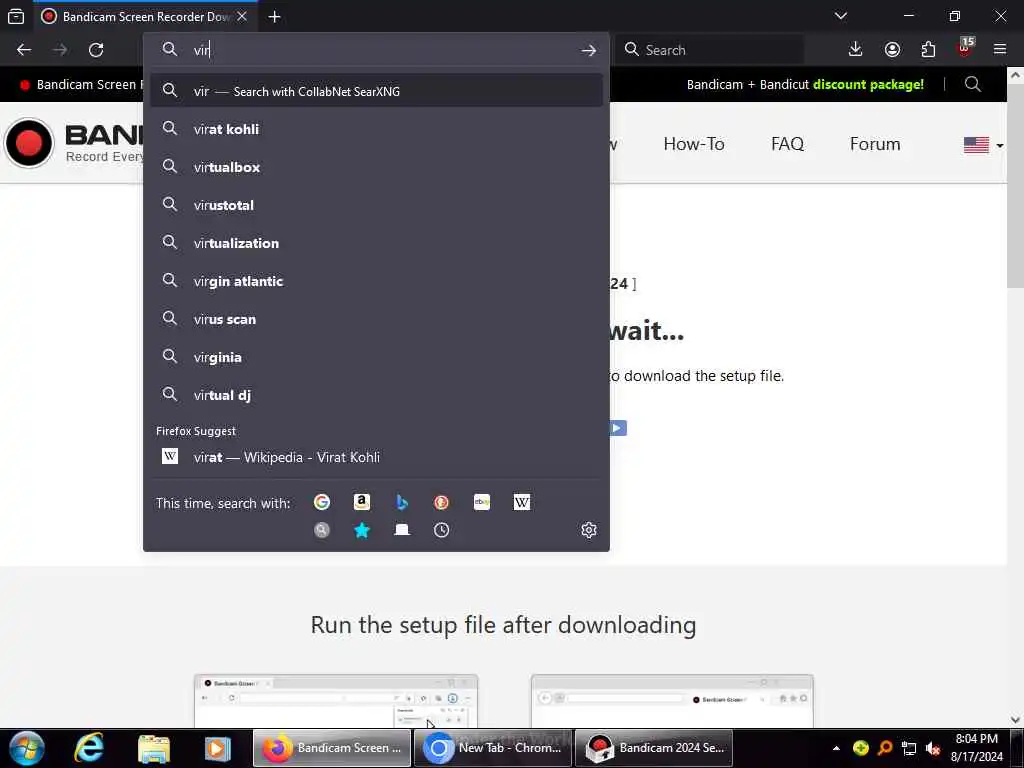The width and height of the screenshot is (1024, 768).
Task: Open the Downloads panel icon
Action: click(855, 50)
